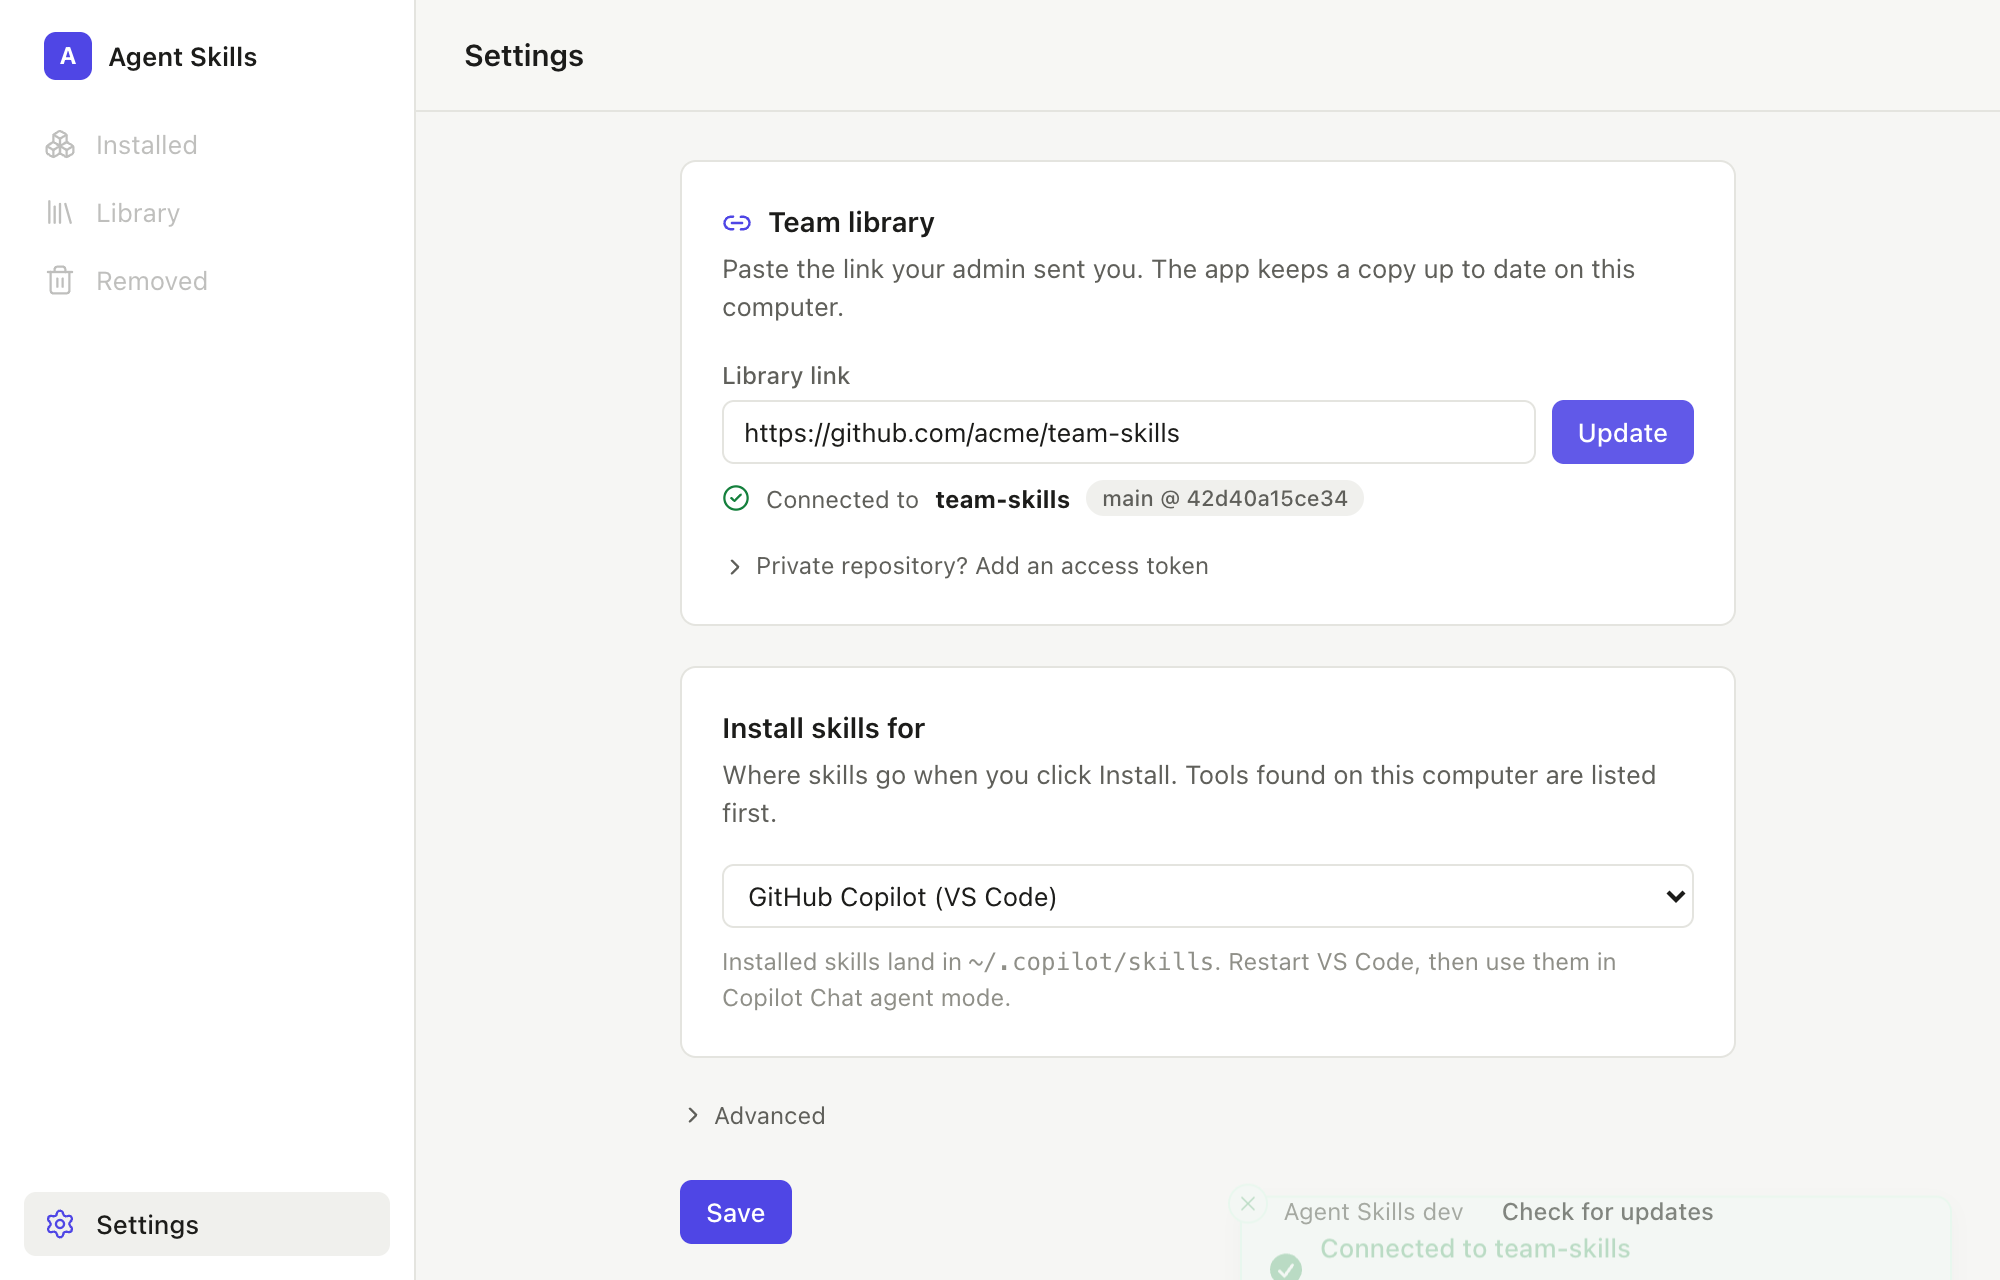Click the main @ 42d40a15ce34 badge
Screen dimensions: 2000x1280
[1224, 498]
